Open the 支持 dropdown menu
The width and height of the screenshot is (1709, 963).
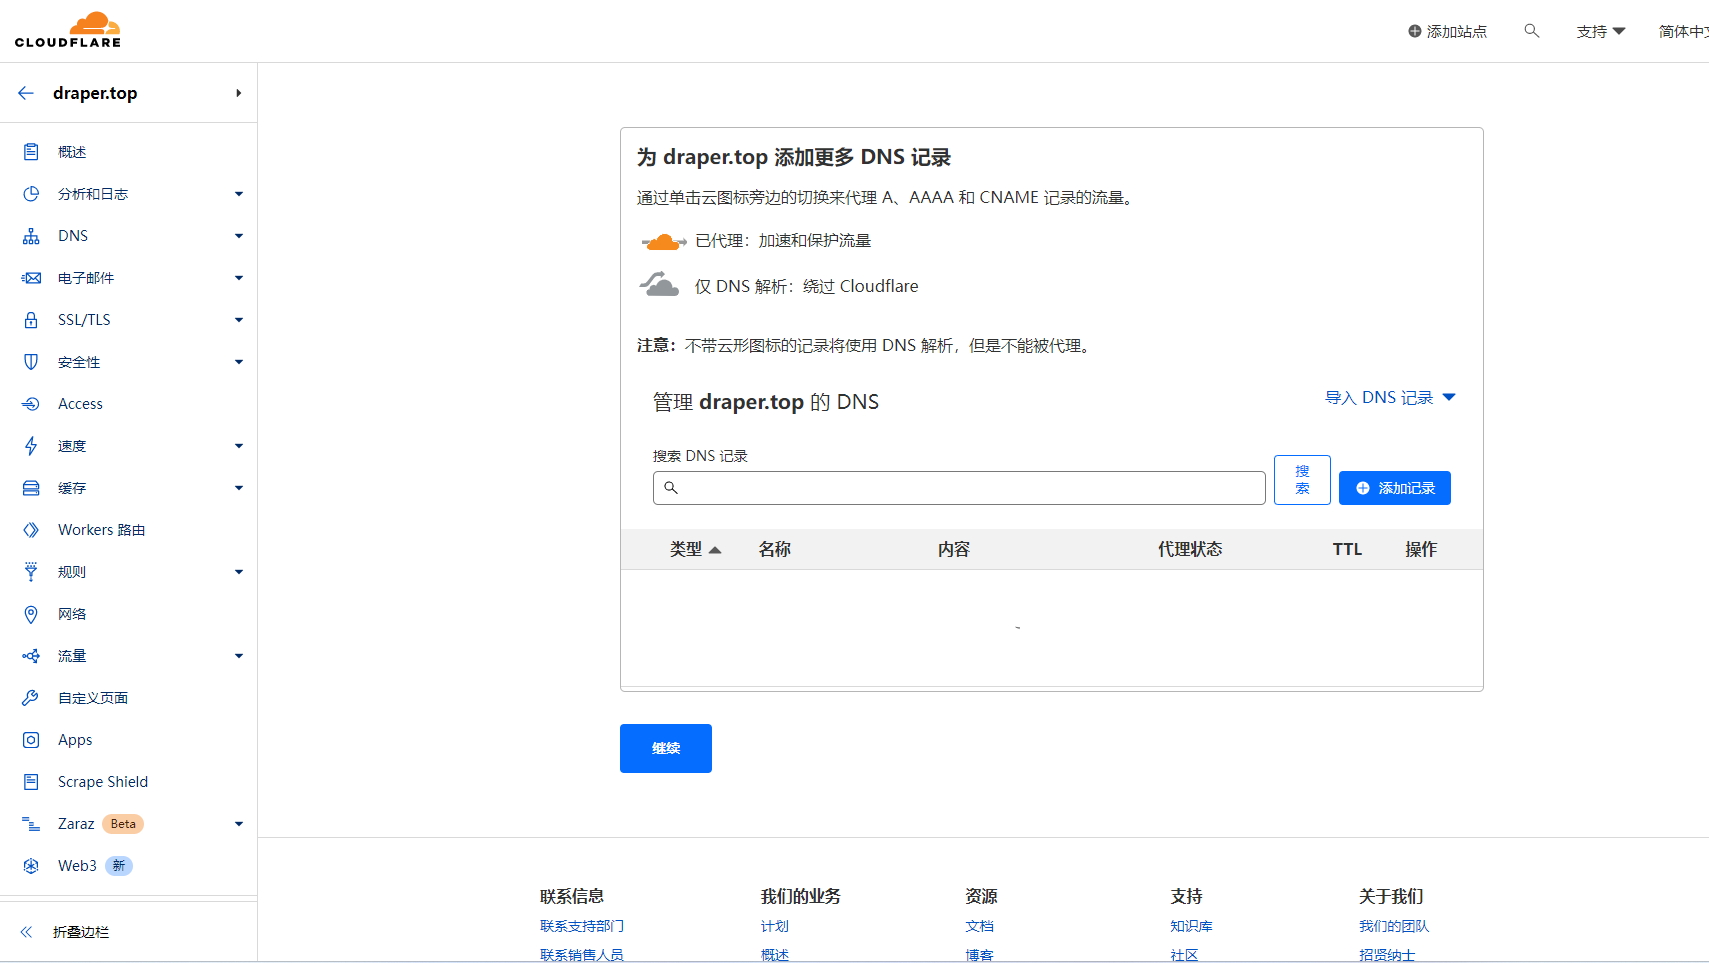pyautogui.click(x=1600, y=32)
